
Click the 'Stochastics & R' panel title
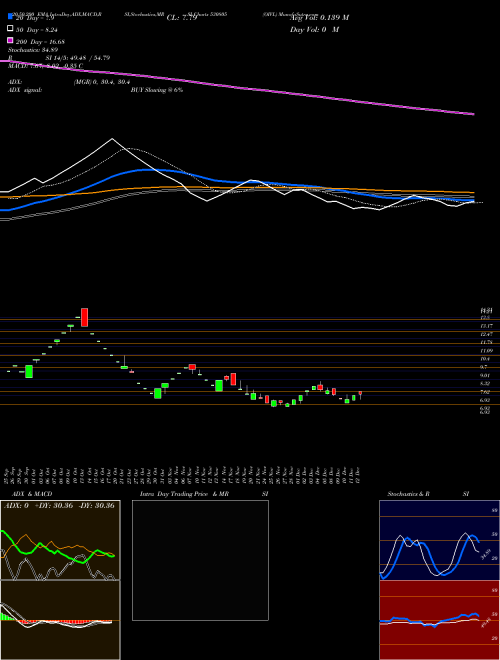pos(408,494)
